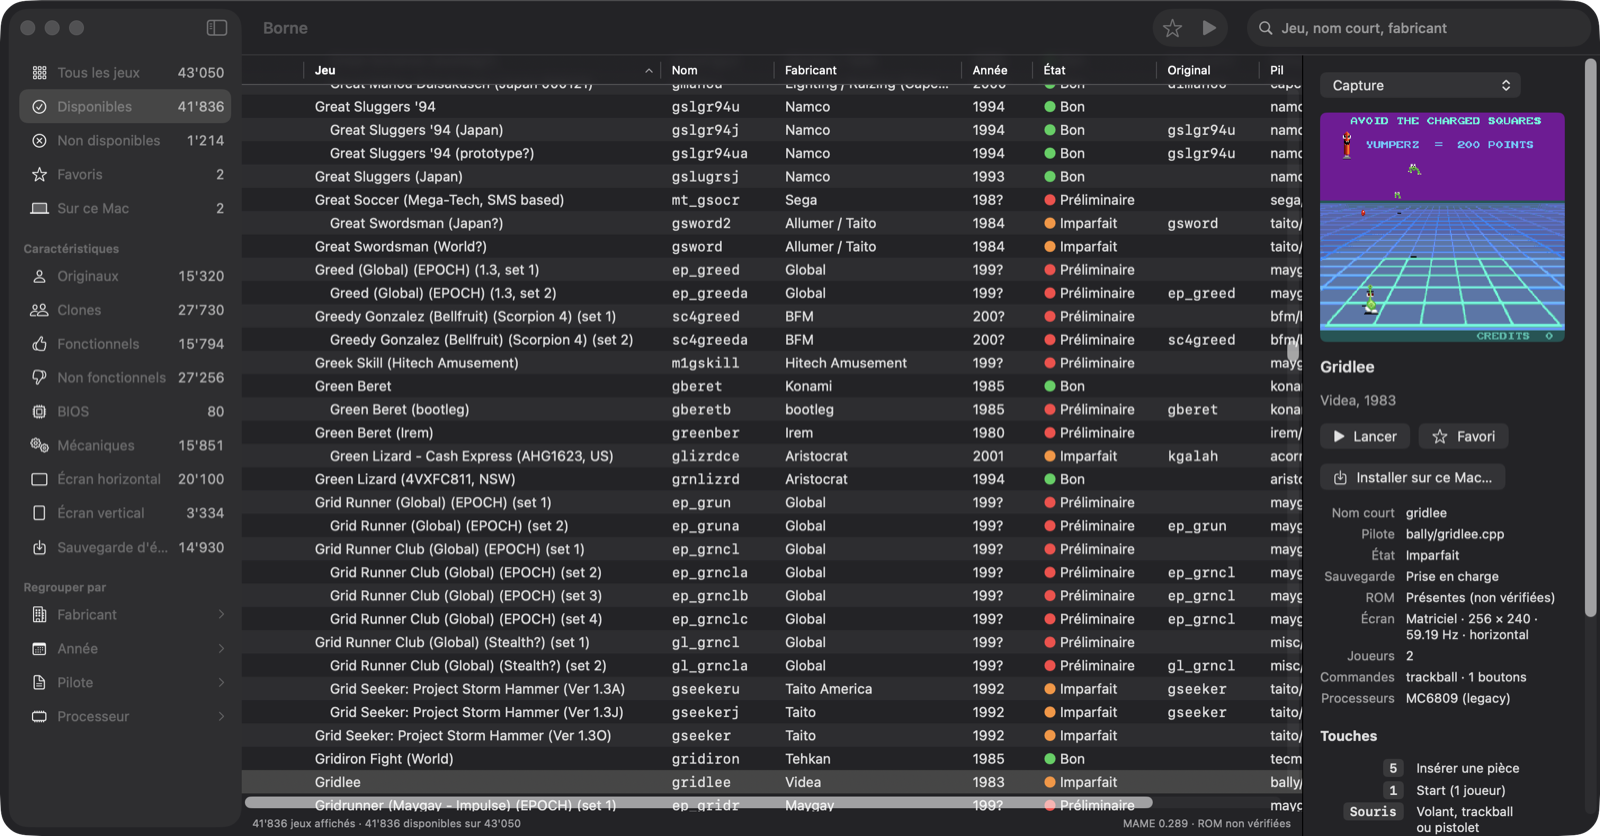Screen dimensions: 1600x836
Task: Select the Greek Skill (Hitech Amusement) row
Action: [772, 363]
